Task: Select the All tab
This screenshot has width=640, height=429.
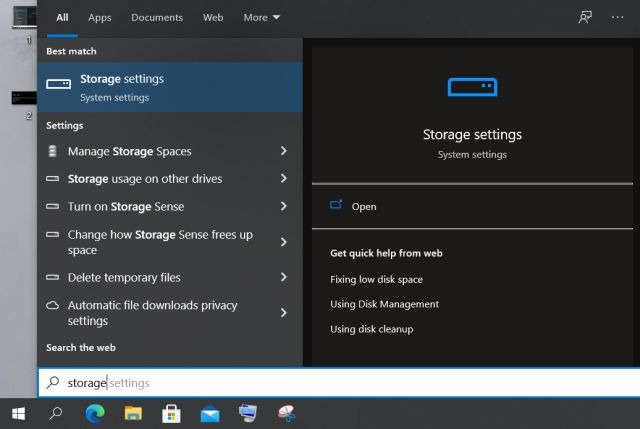Action: [x=62, y=18]
